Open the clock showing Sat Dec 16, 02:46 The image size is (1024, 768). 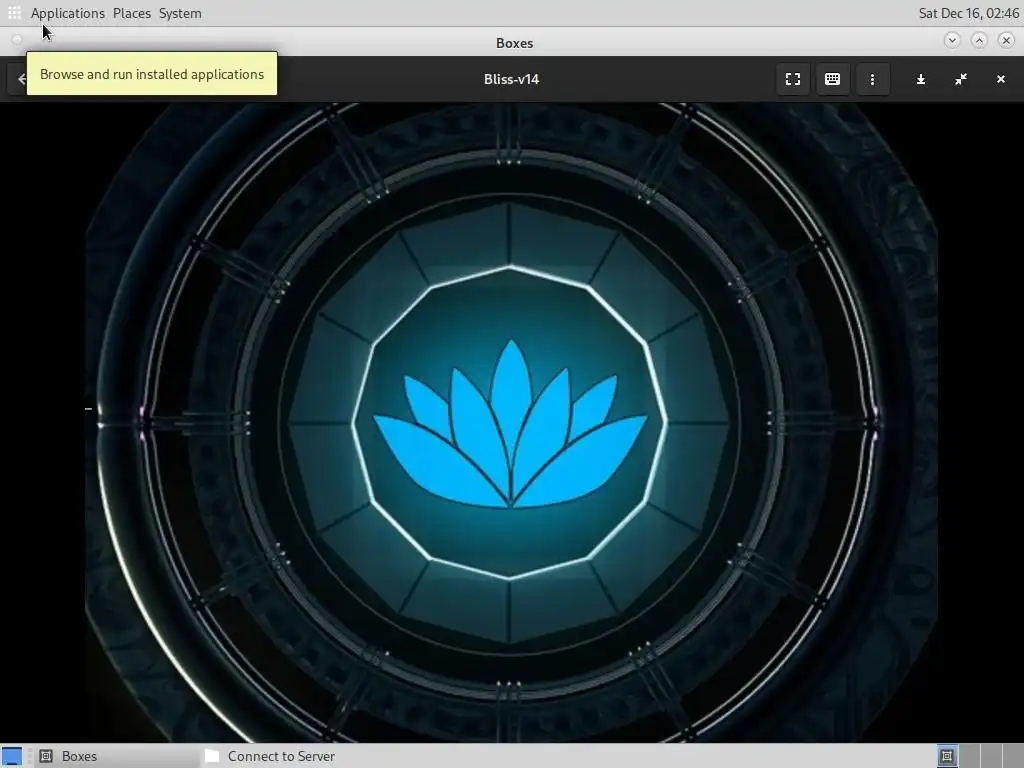click(968, 13)
